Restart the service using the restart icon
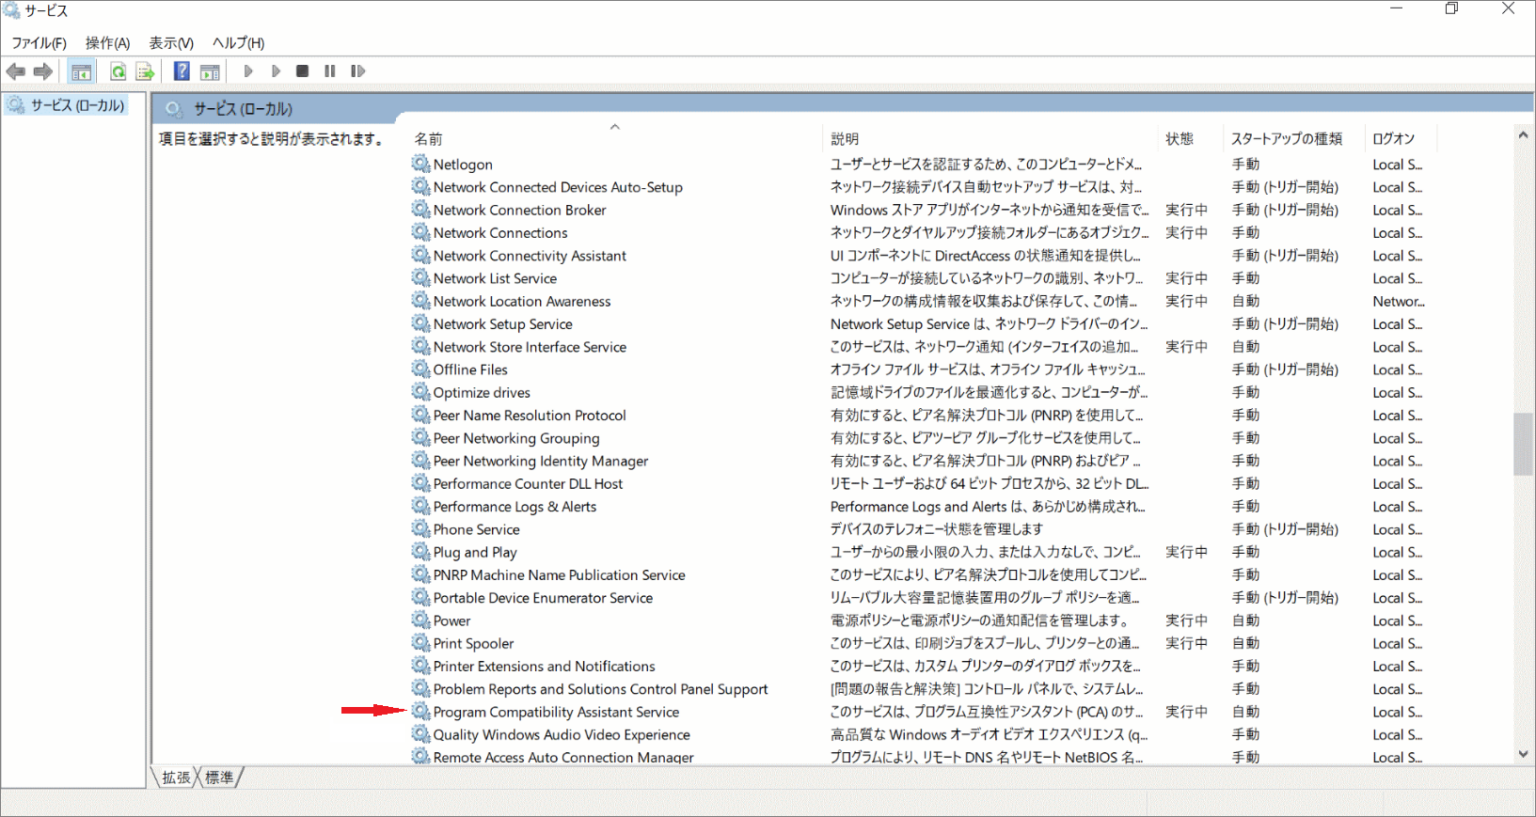This screenshot has width=1536, height=817. [x=357, y=70]
